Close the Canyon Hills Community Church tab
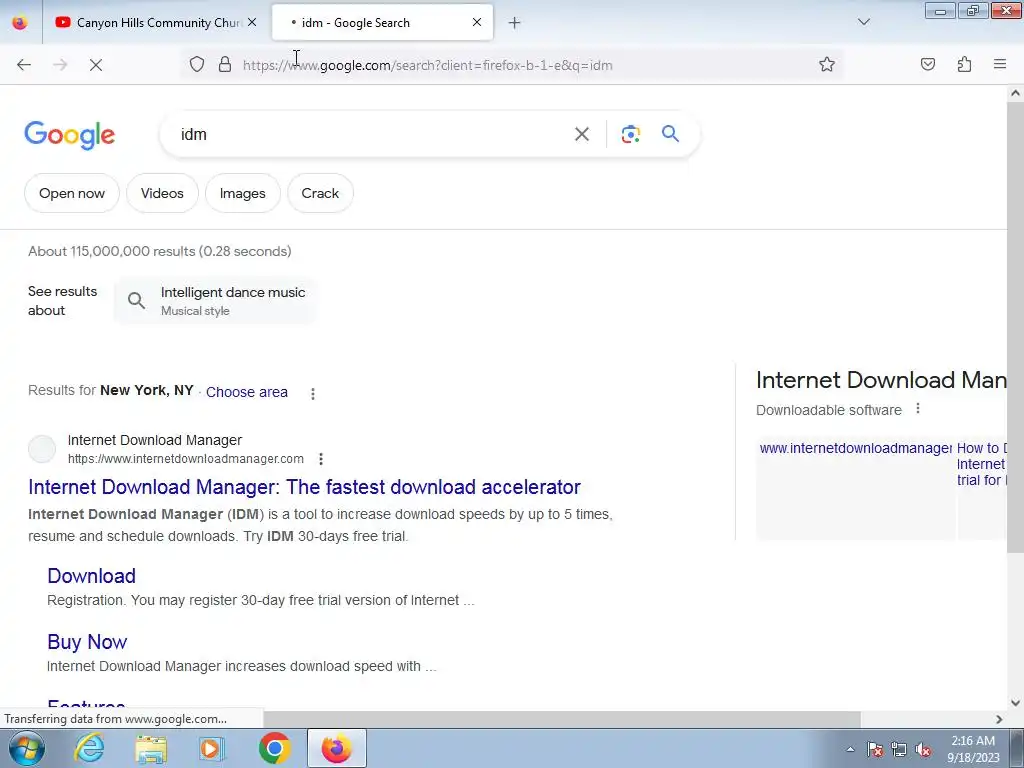The image size is (1024, 768). click(252, 22)
